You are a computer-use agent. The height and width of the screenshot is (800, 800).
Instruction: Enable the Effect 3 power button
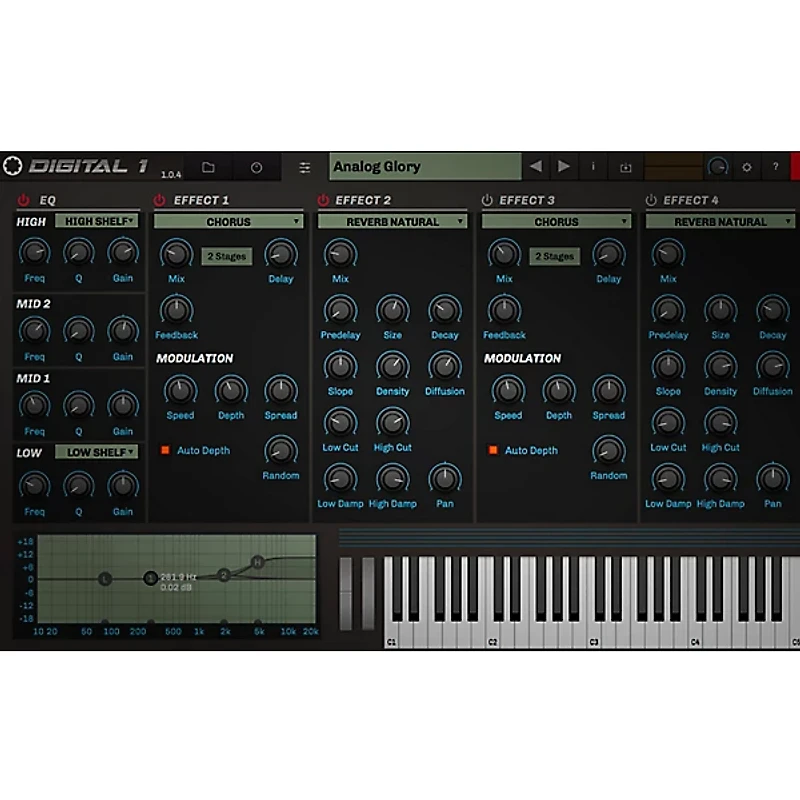pyautogui.click(x=487, y=200)
